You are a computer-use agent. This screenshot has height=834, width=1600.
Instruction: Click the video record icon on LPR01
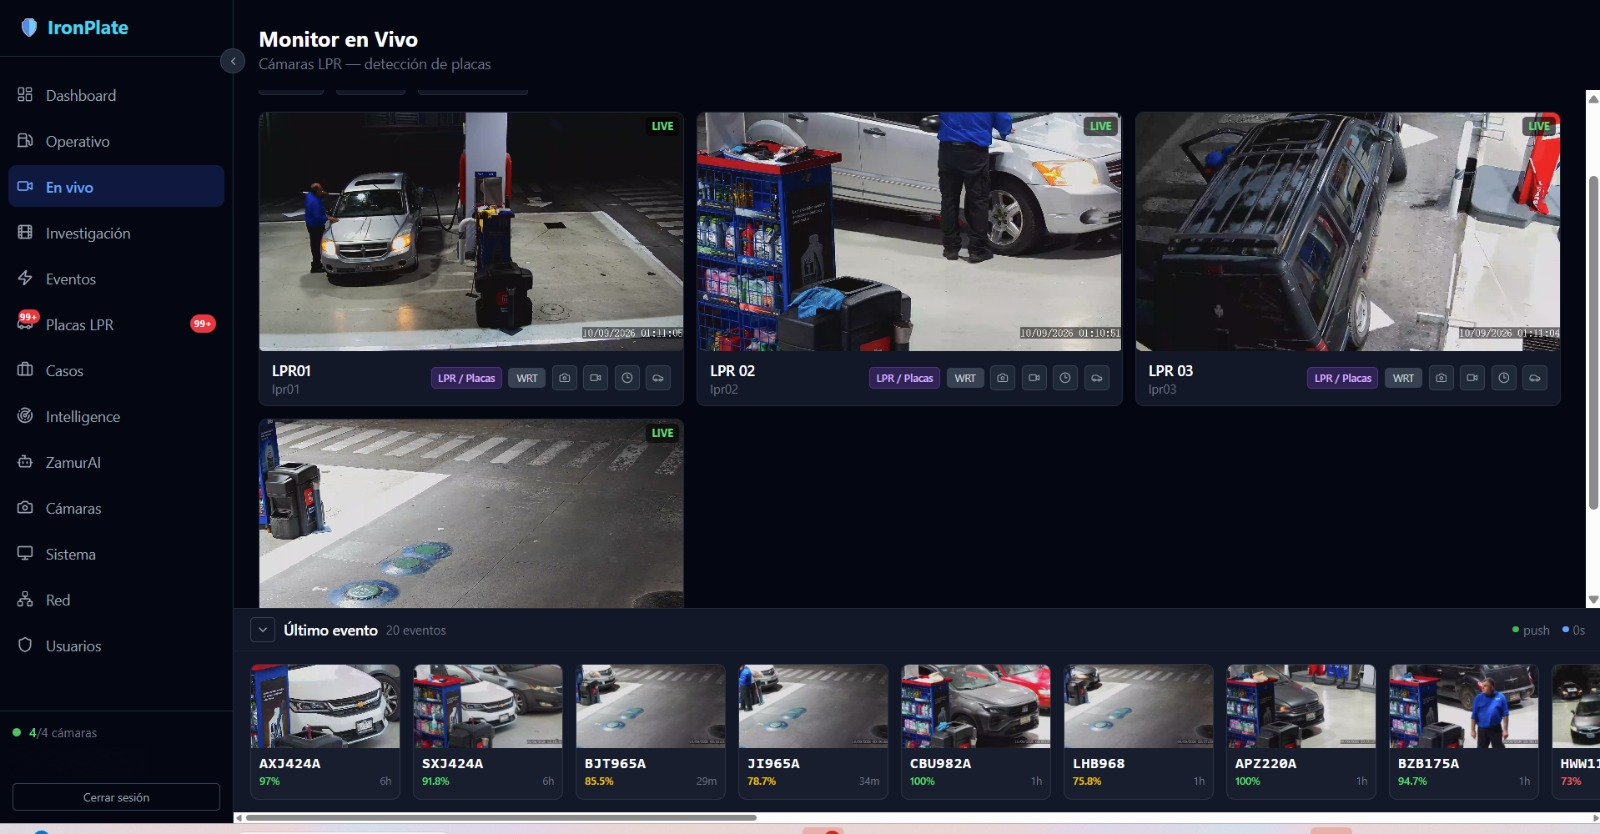click(596, 378)
